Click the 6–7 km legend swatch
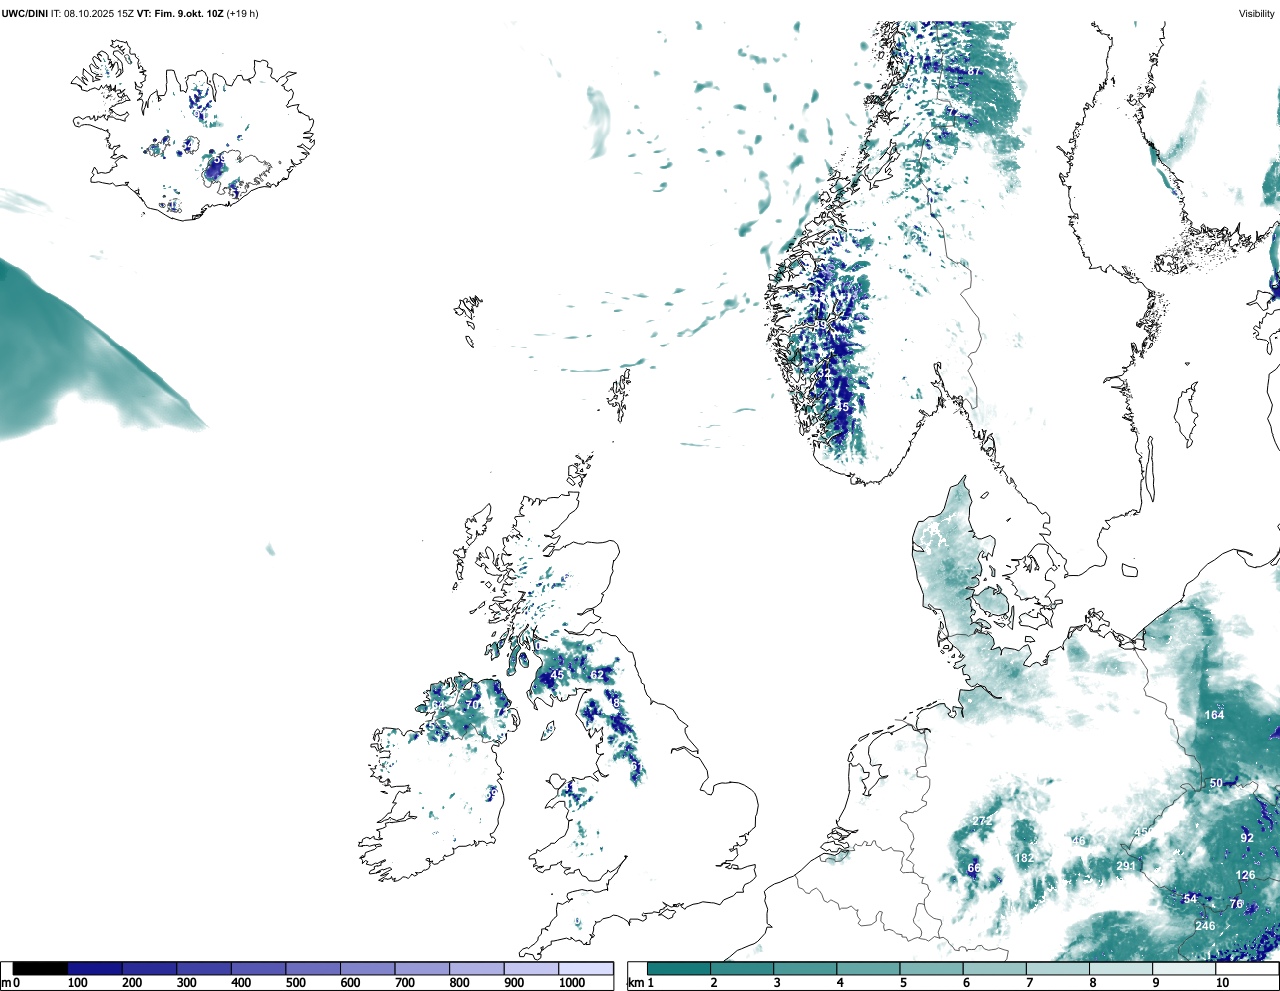The height and width of the screenshot is (991, 1280). pyautogui.click(x=994, y=968)
